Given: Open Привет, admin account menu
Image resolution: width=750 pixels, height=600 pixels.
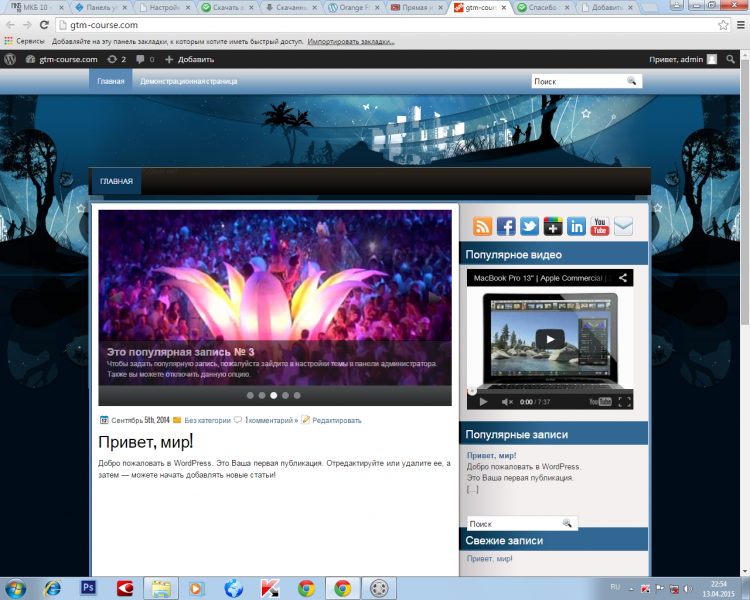Looking at the screenshot, I should [683, 59].
